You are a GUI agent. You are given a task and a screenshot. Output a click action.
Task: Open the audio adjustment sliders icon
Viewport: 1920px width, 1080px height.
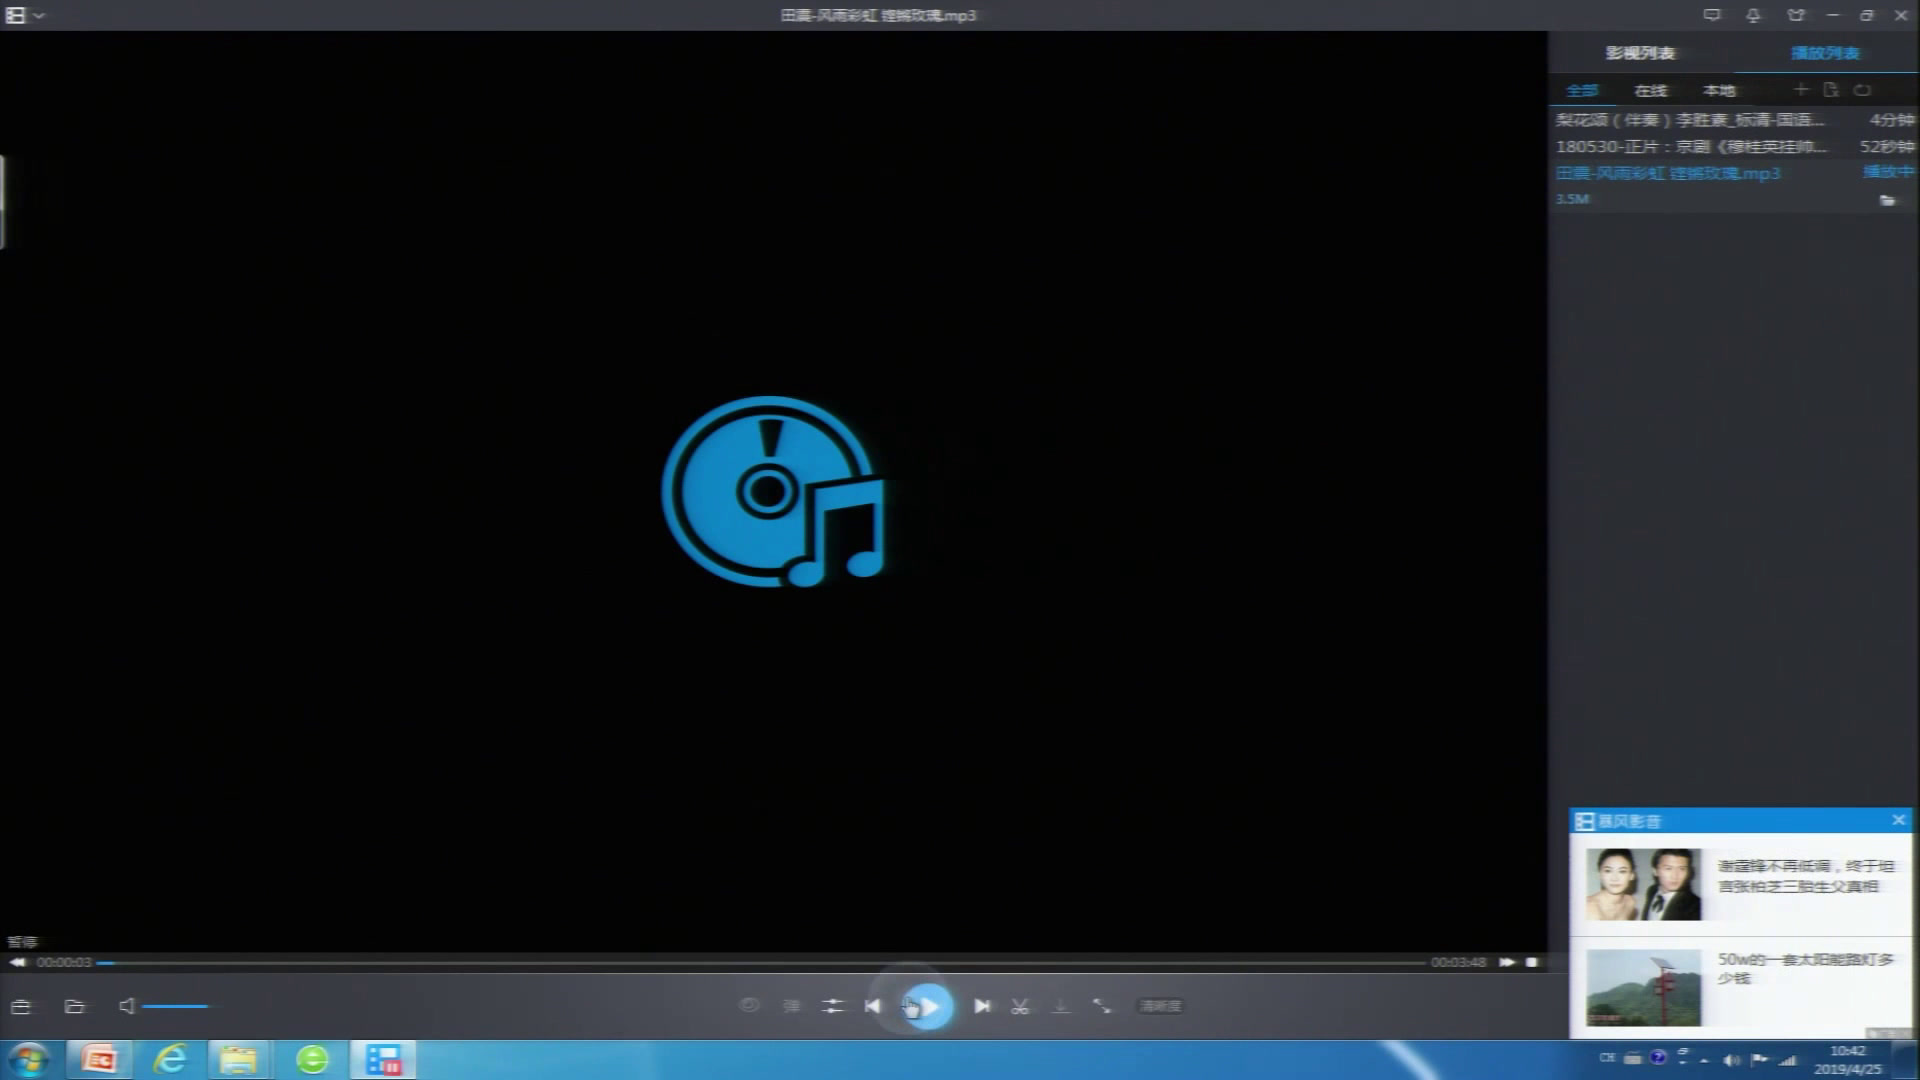(x=832, y=1006)
